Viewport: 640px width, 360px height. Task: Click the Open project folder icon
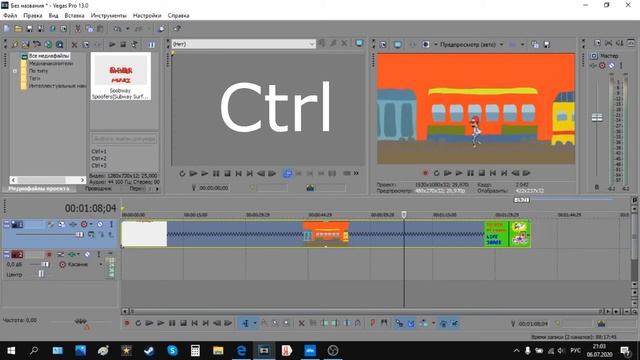(18, 29)
